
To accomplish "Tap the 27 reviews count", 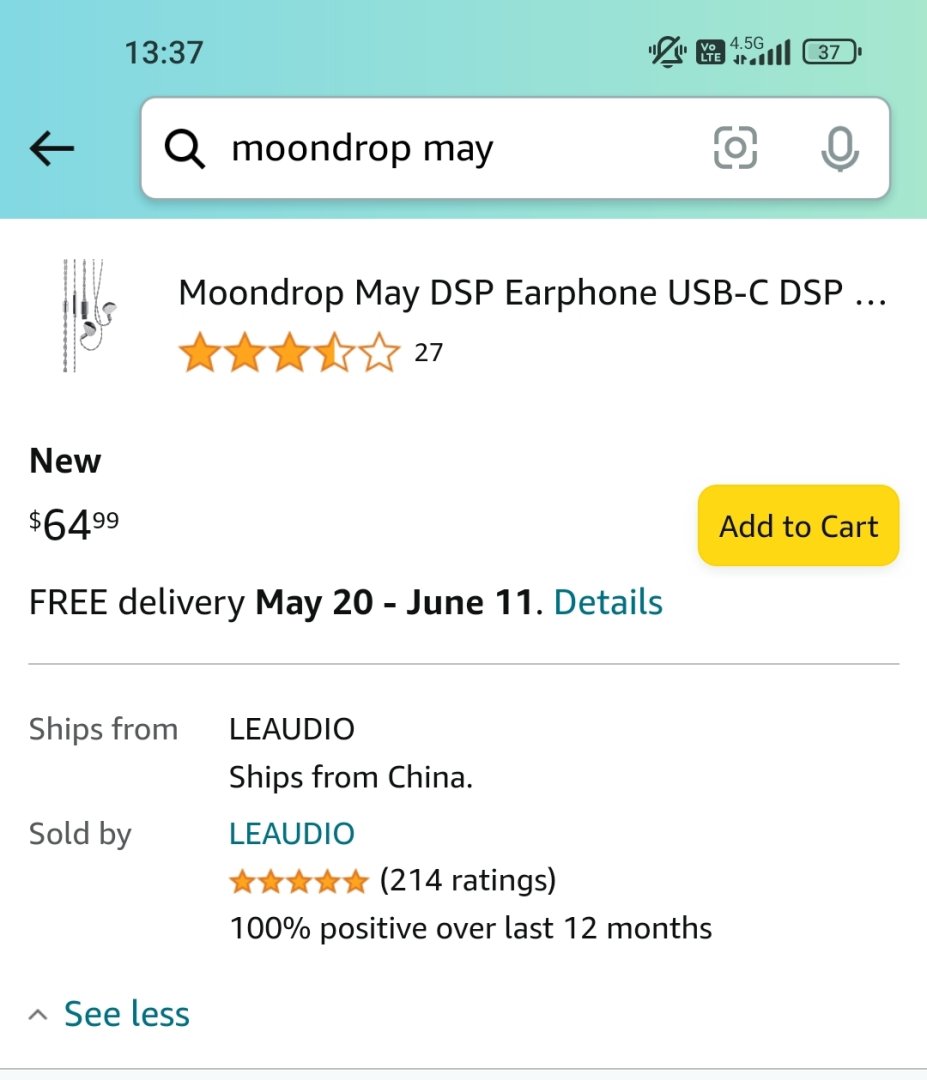I will coord(428,353).
